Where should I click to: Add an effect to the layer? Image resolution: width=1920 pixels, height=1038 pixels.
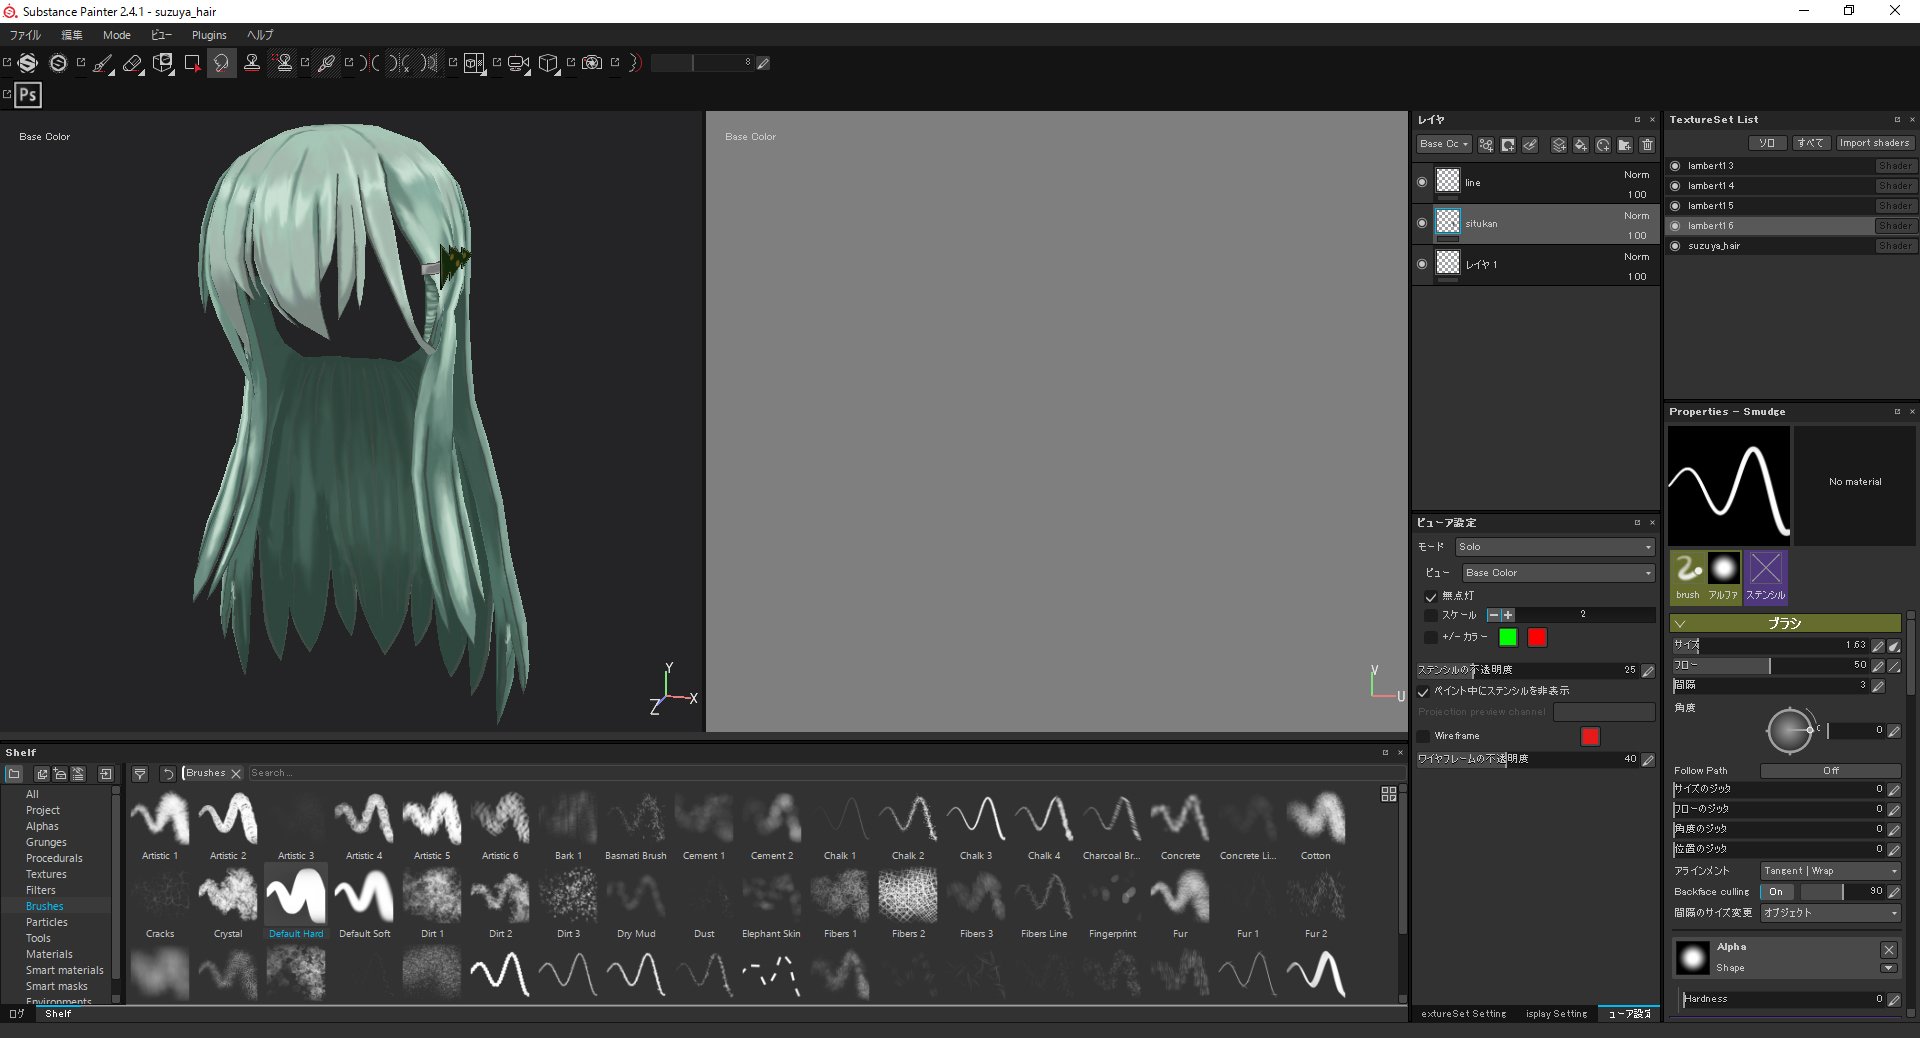pyautogui.click(x=1486, y=145)
